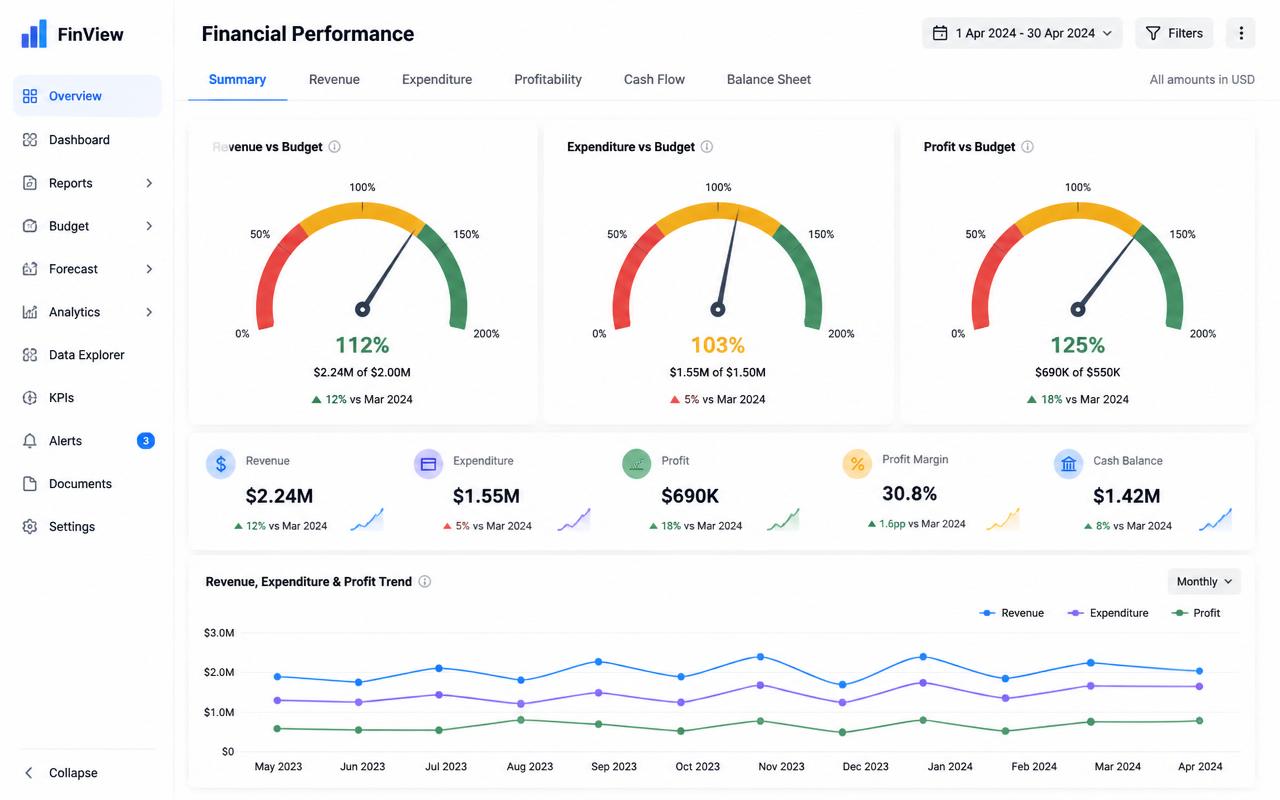Expand the Analytics submenu chevron
1280x800 pixels.
pyautogui.click(x=149, y=312)
